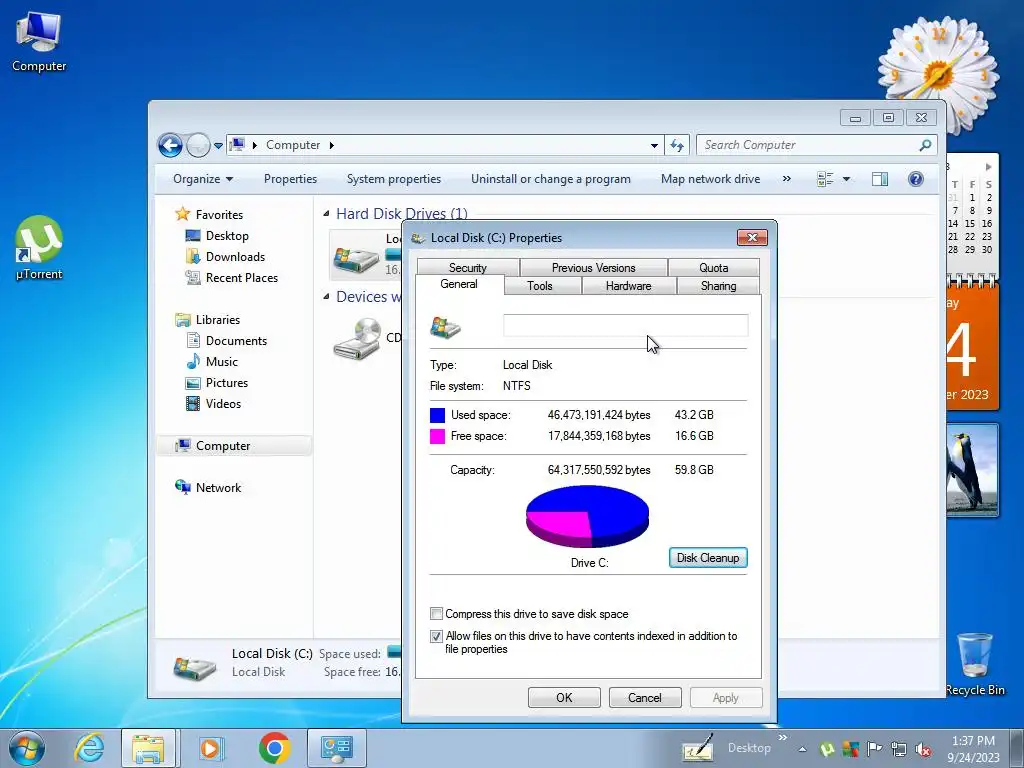Click the Search Computer box
1024x768 pixels.
(817, 145)
